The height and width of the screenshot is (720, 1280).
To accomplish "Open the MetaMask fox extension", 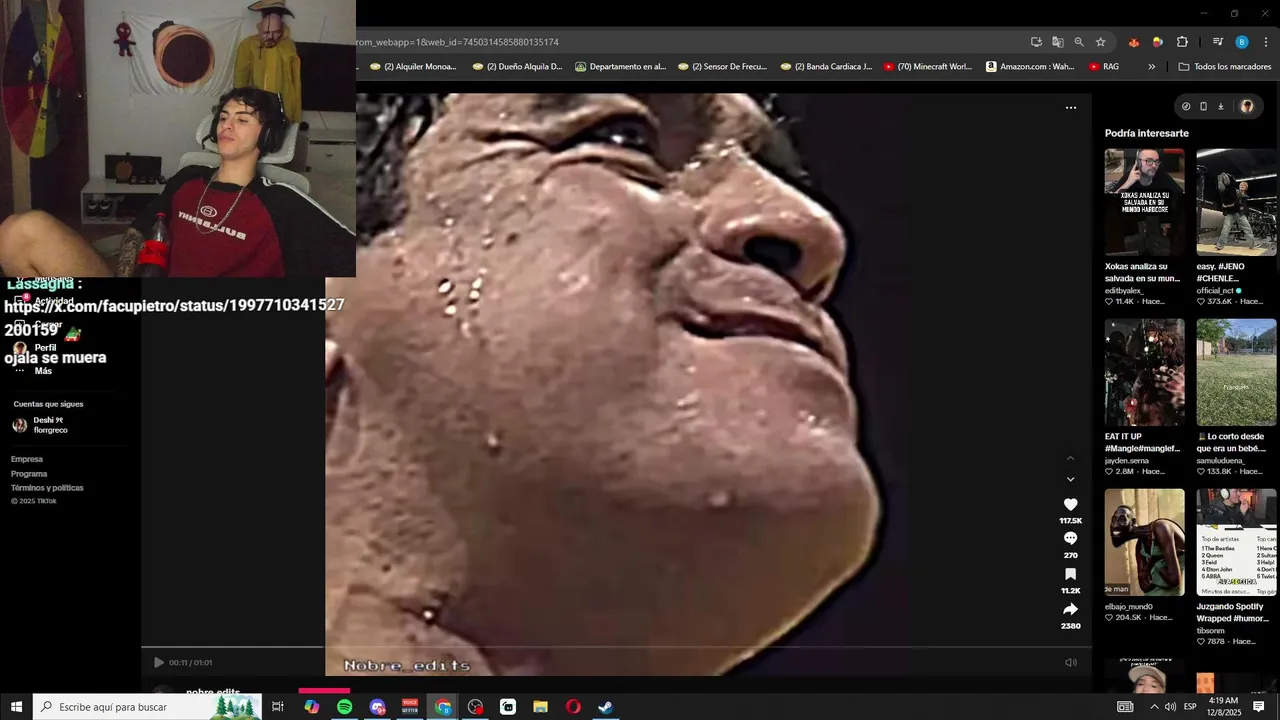I will 1133,42.
